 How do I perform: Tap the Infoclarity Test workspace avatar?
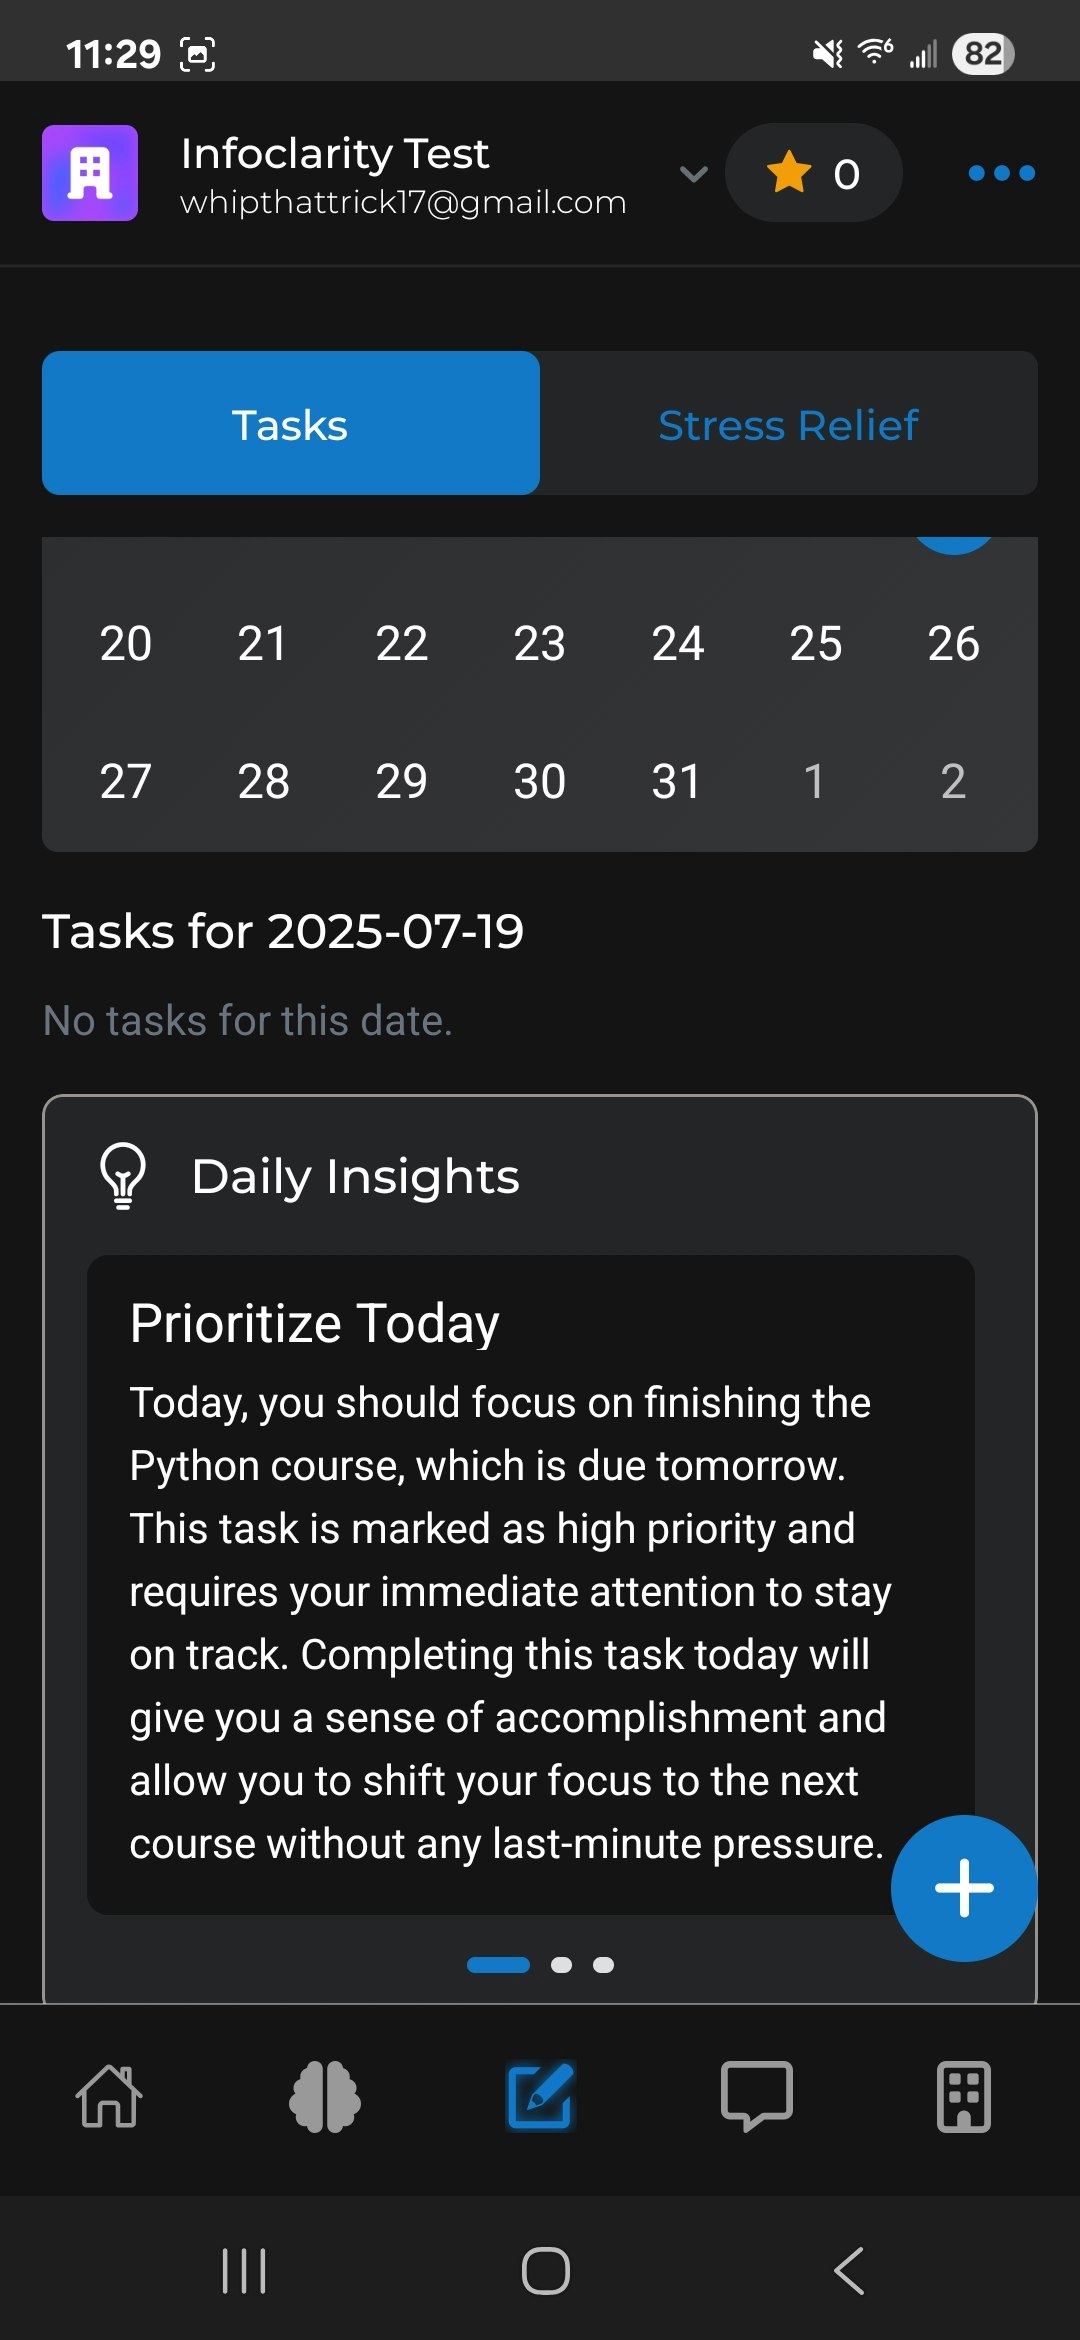(x=90, y=173)
